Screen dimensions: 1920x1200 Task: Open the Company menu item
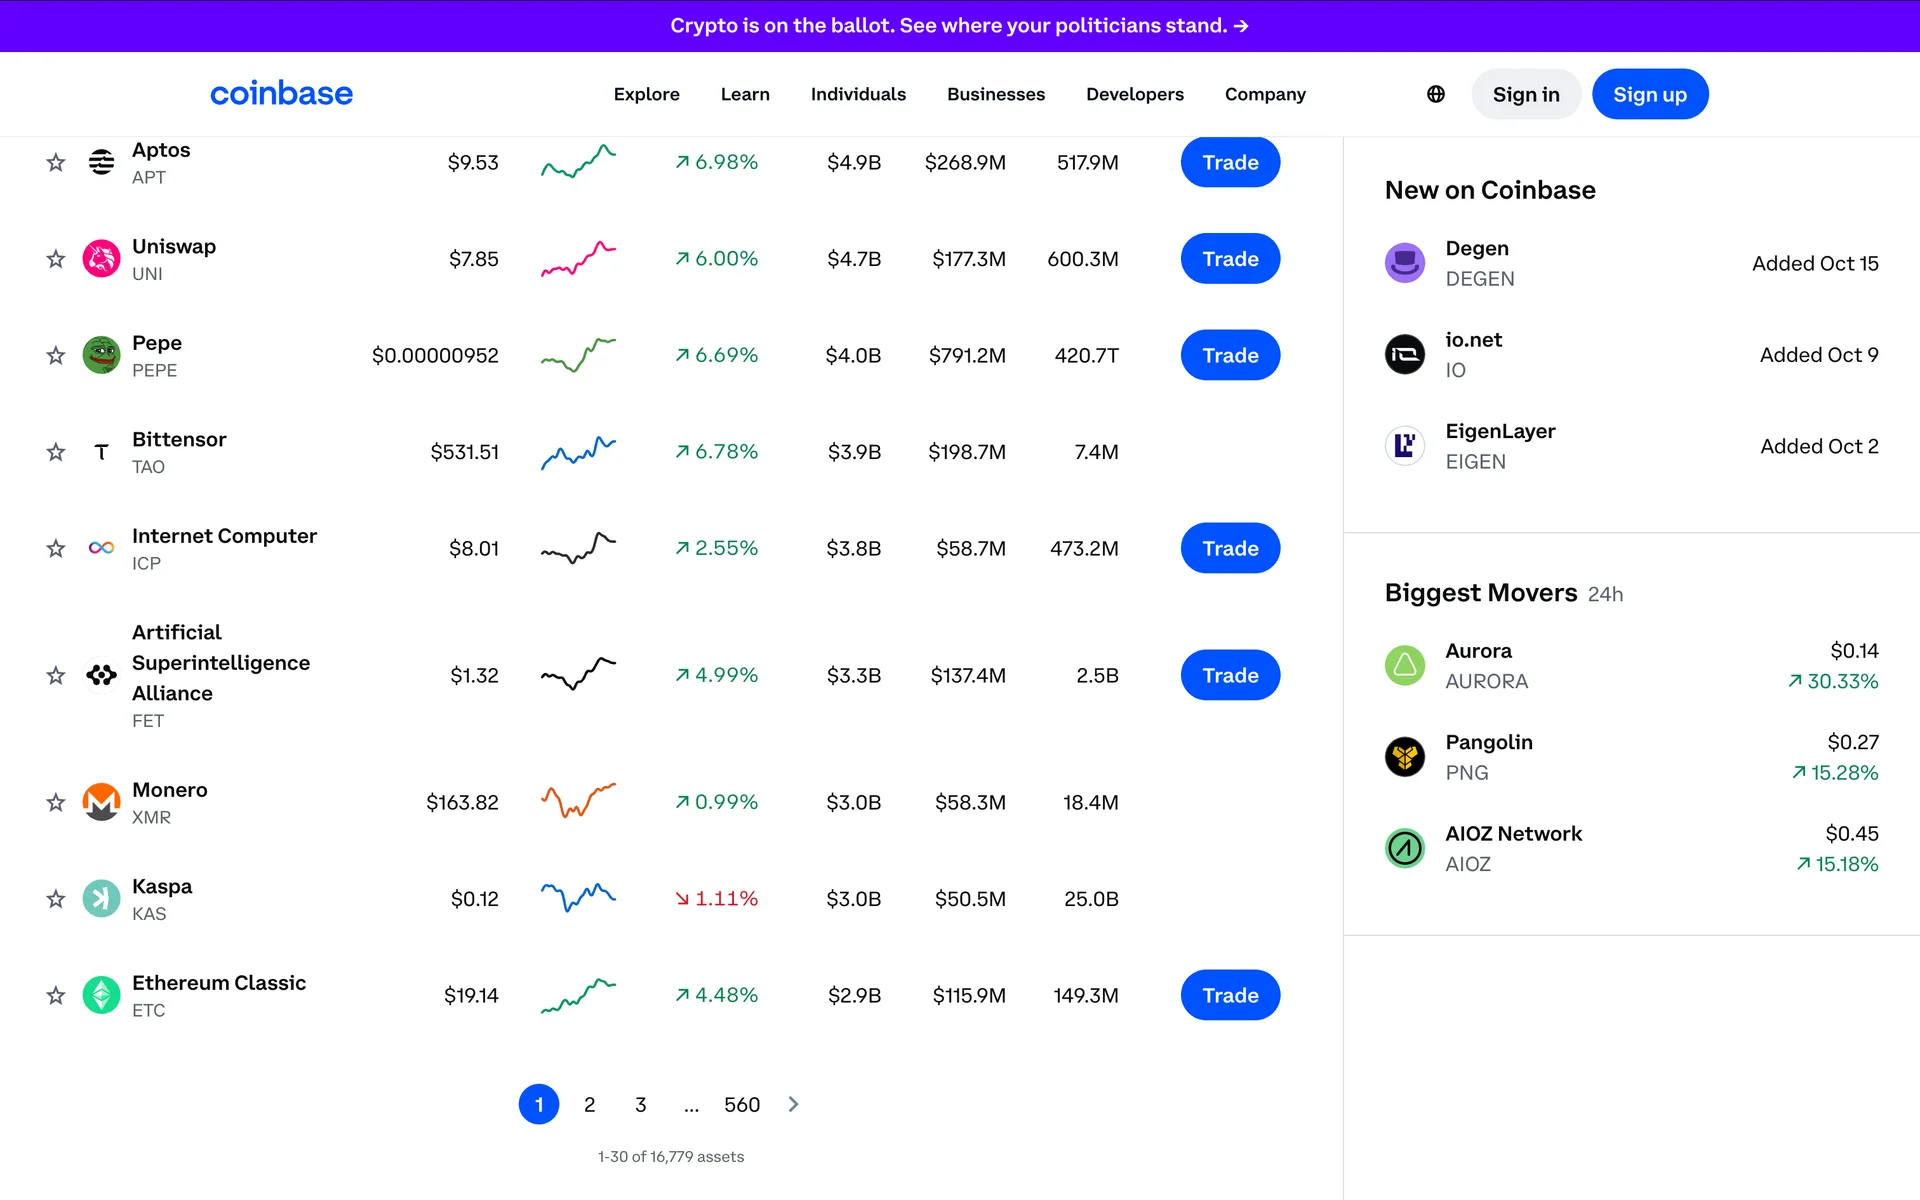(x=1265, y=94)
